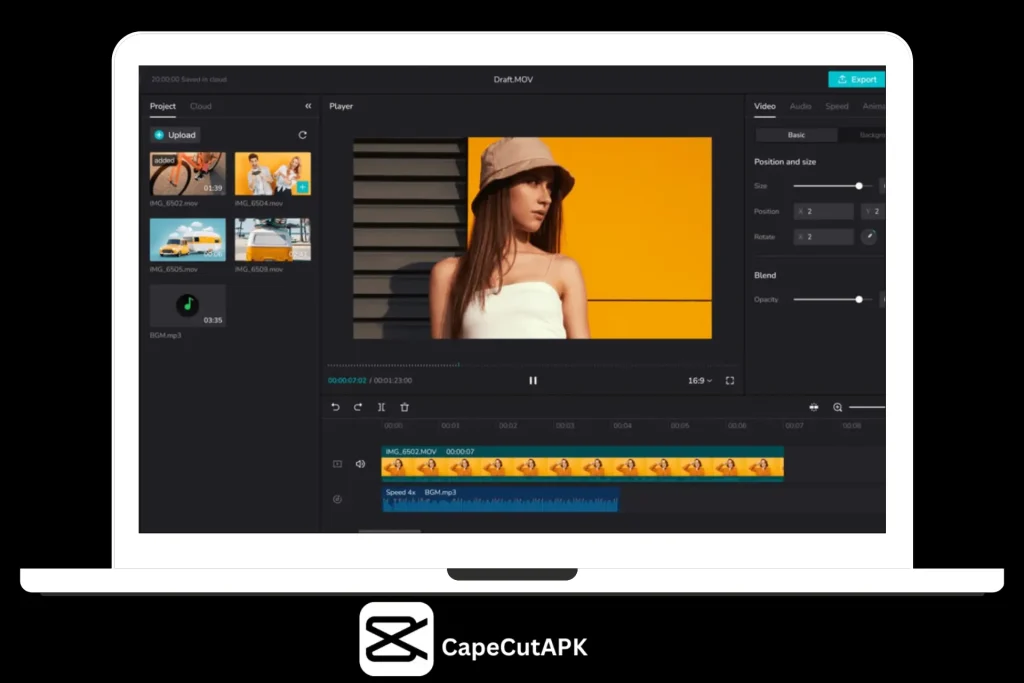Screen dimensions: 1024x683
Task: Open the Audio properties tab
Action: coord(801,106)
